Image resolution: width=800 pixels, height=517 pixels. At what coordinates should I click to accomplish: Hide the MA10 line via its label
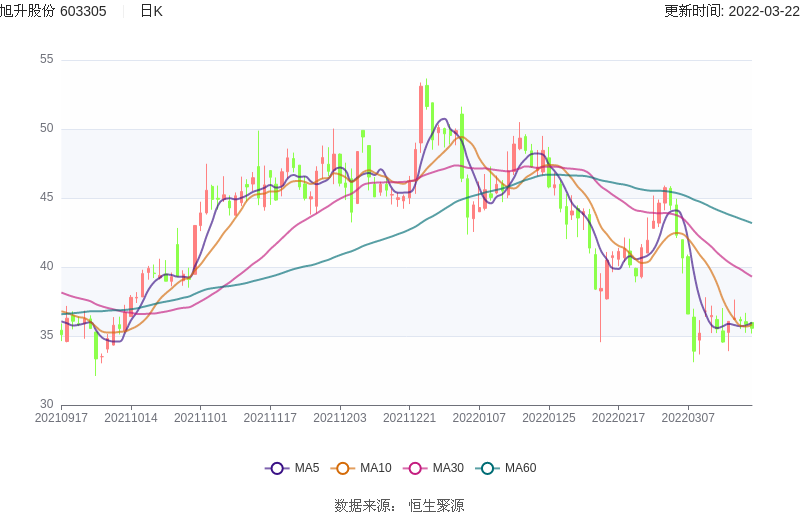tap(375, 468)
